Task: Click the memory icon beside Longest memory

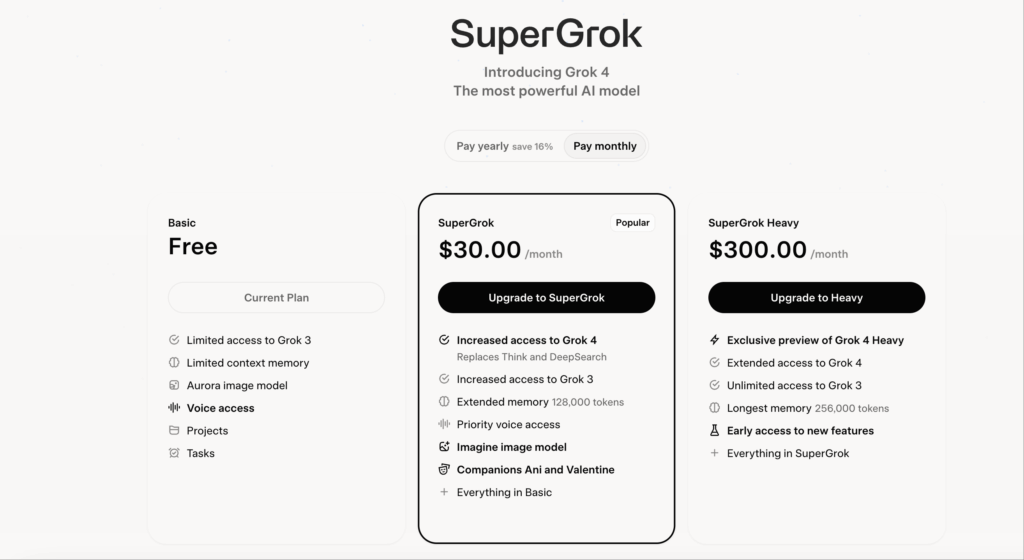Action: pyautogui.click(x=714, y=408)
